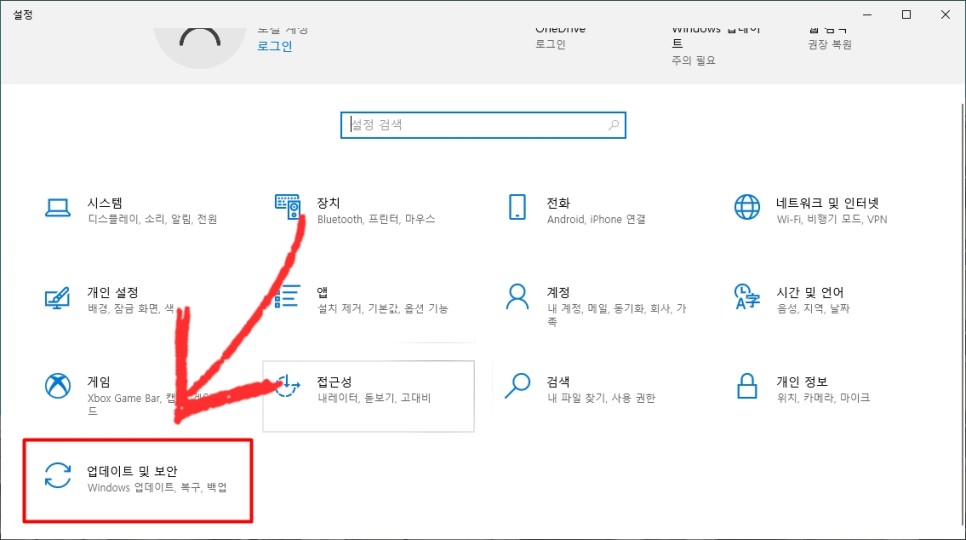Select the 네트워크 및 인터넷 title
966x540 pixels.
click(x=827, y=203)
